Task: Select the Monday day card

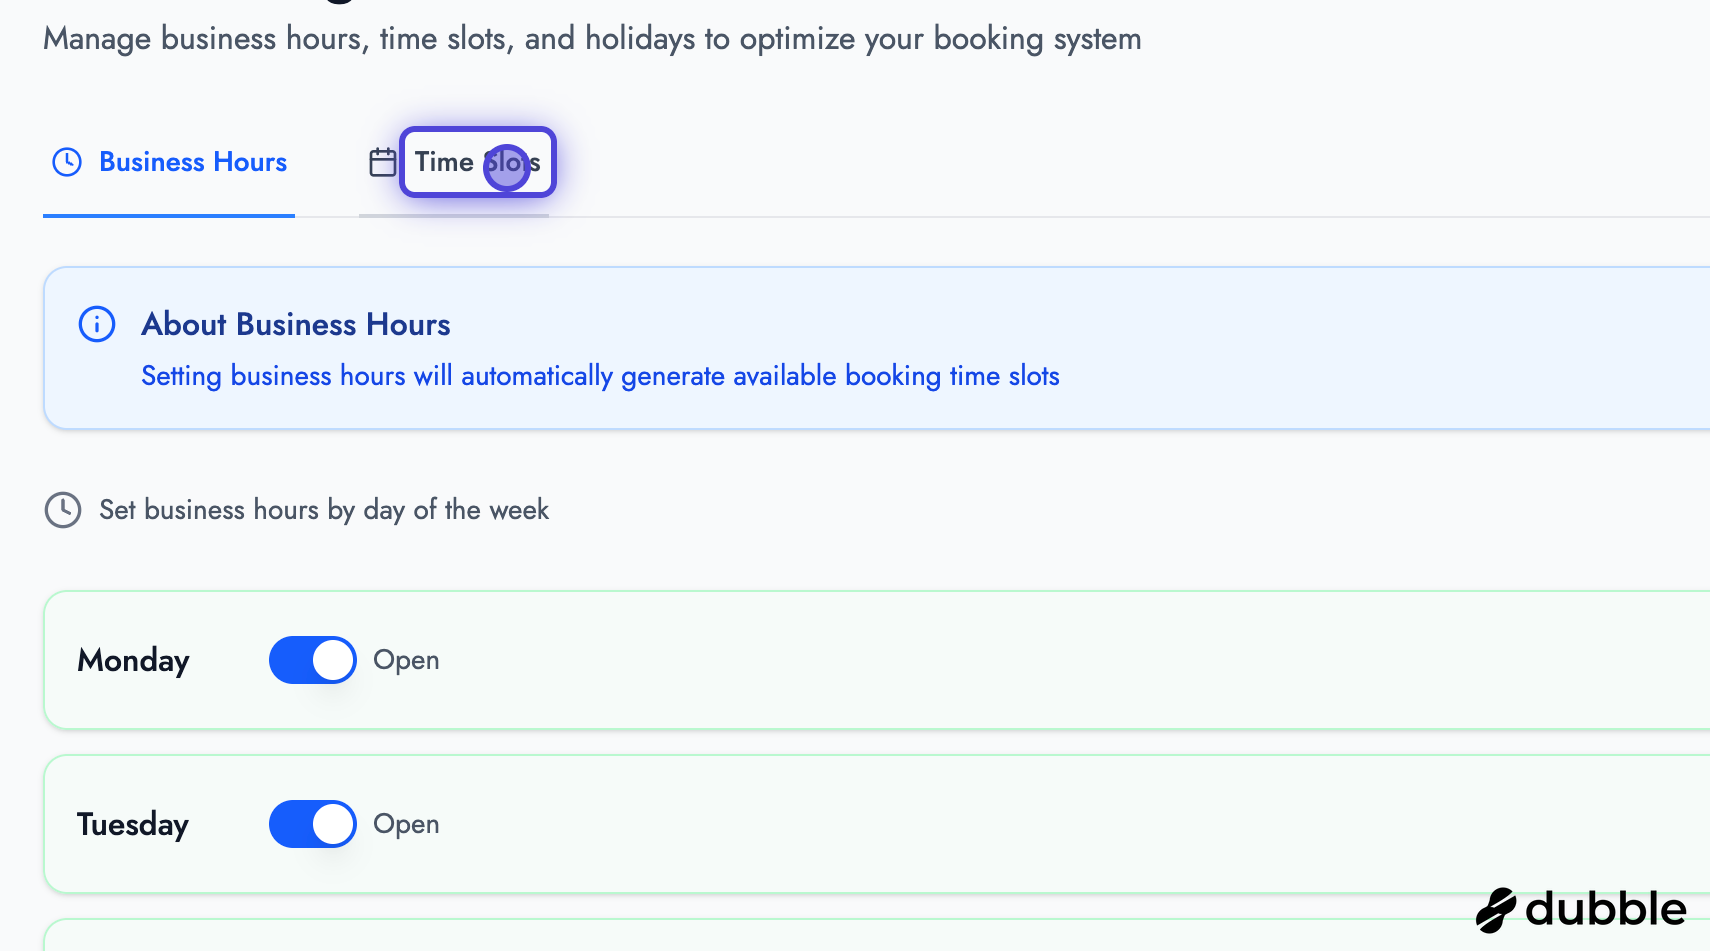Action: click(x=800, y=660)
